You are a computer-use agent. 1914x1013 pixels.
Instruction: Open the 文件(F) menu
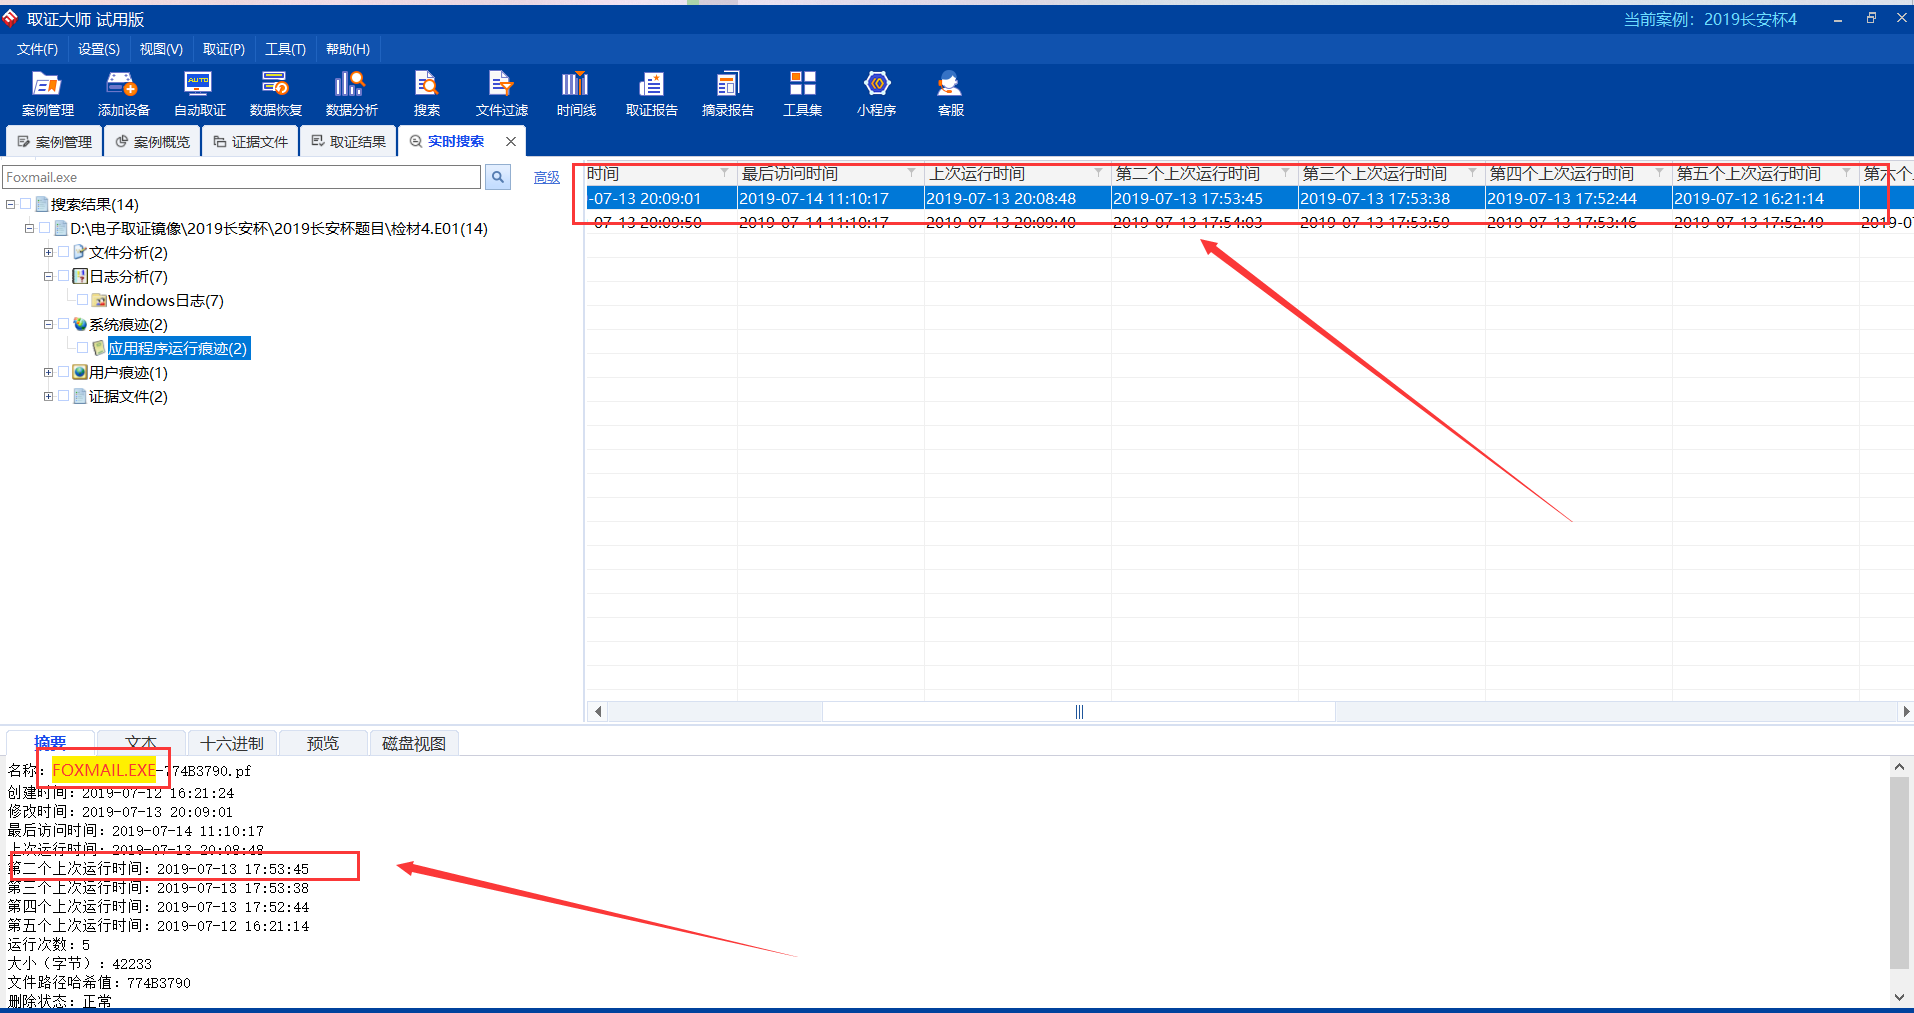pyautogui.click(x=37, y=49)
